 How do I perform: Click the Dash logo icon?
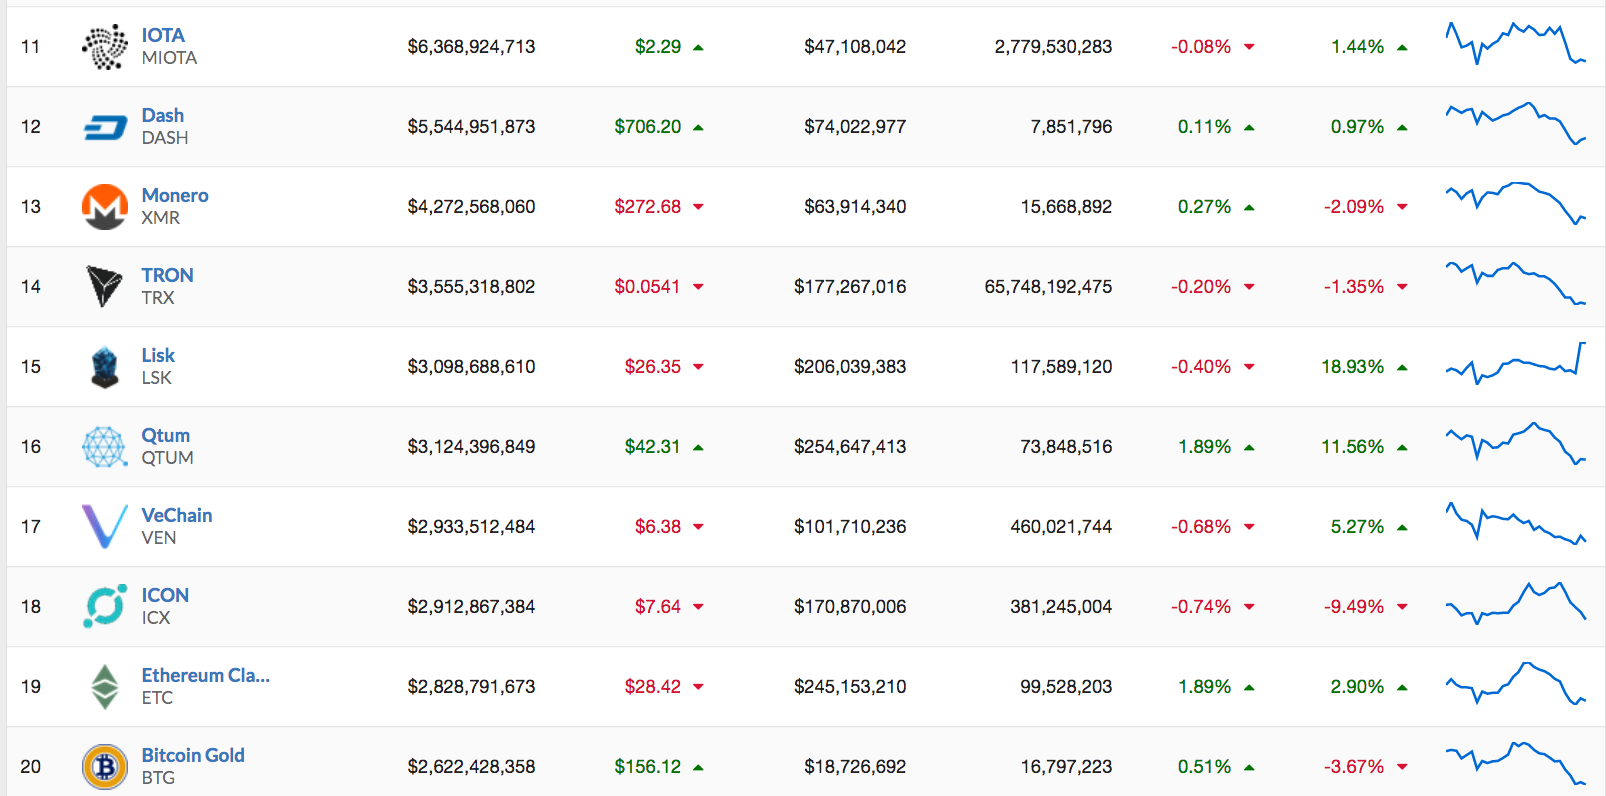coord(105,127)
